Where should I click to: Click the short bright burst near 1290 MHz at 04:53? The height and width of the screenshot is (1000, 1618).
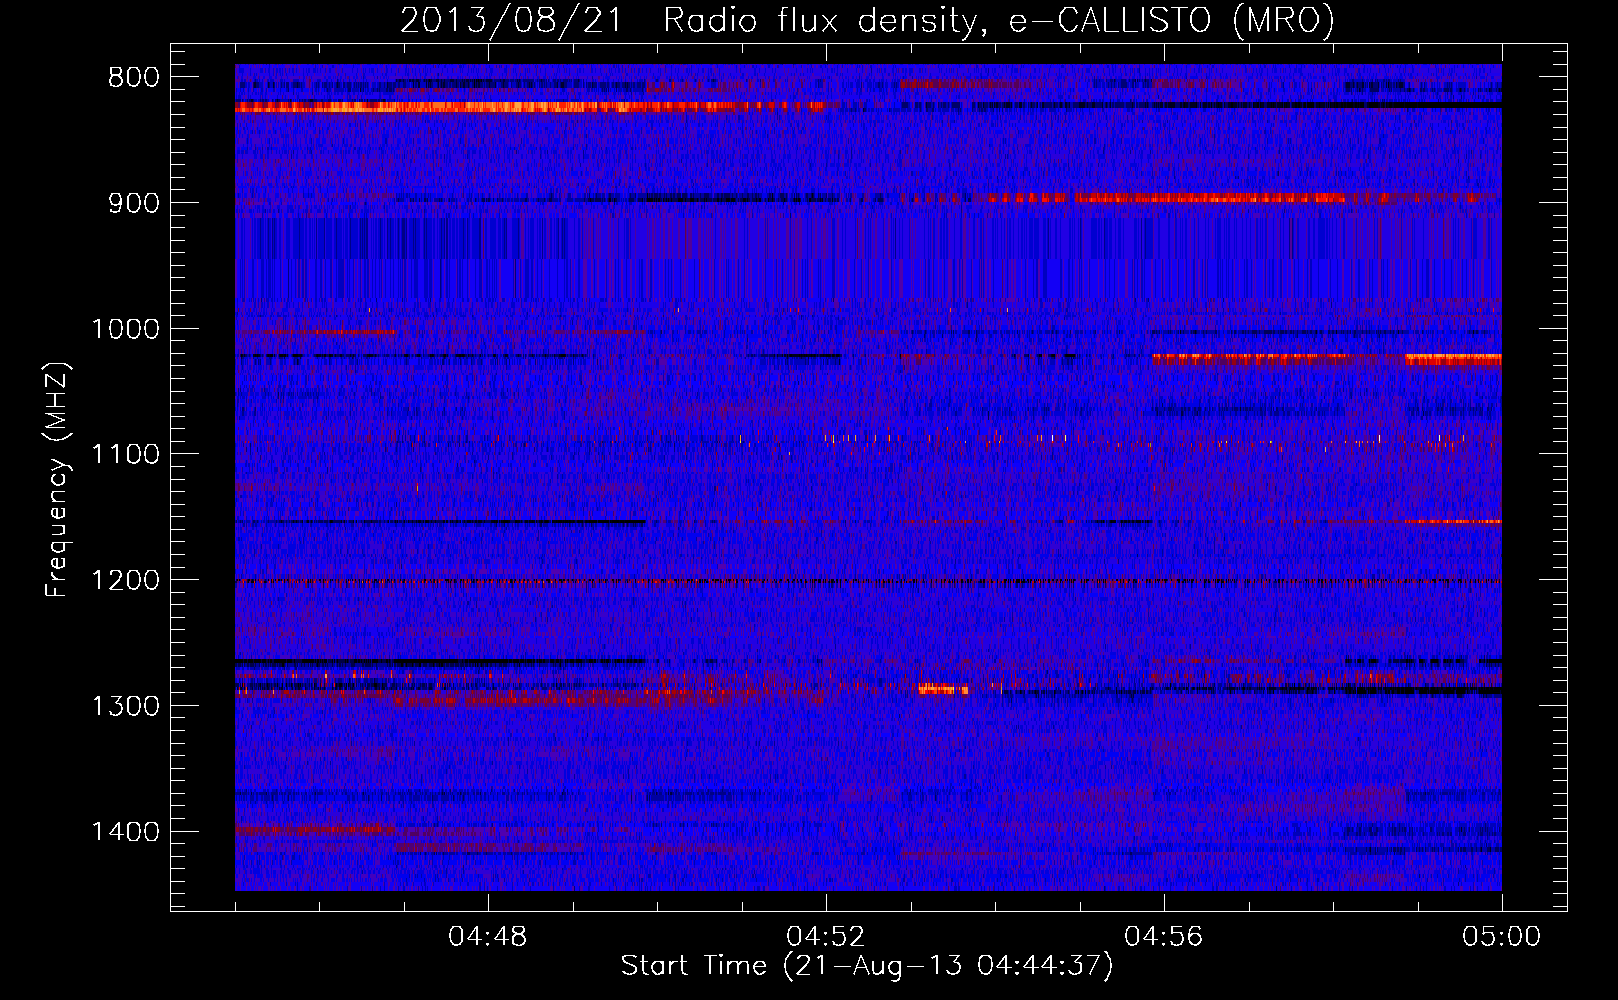[x=943, y=688]
